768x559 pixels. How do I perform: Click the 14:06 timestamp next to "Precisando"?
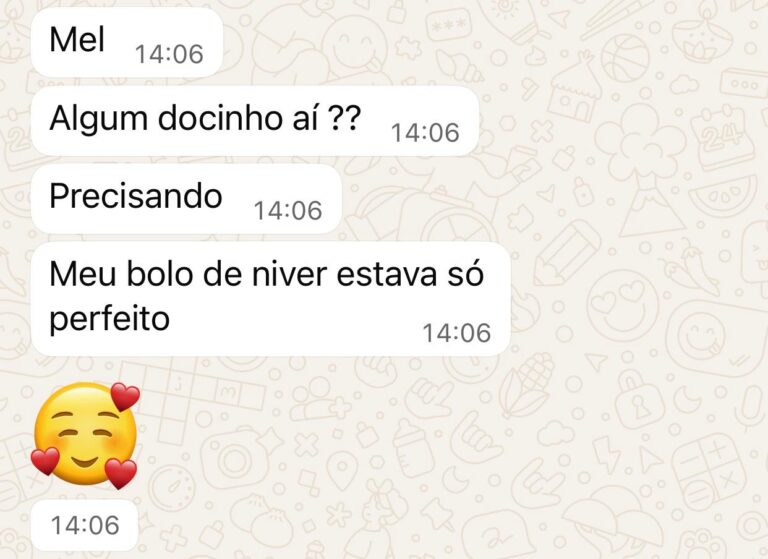click(x=288, y=211)
